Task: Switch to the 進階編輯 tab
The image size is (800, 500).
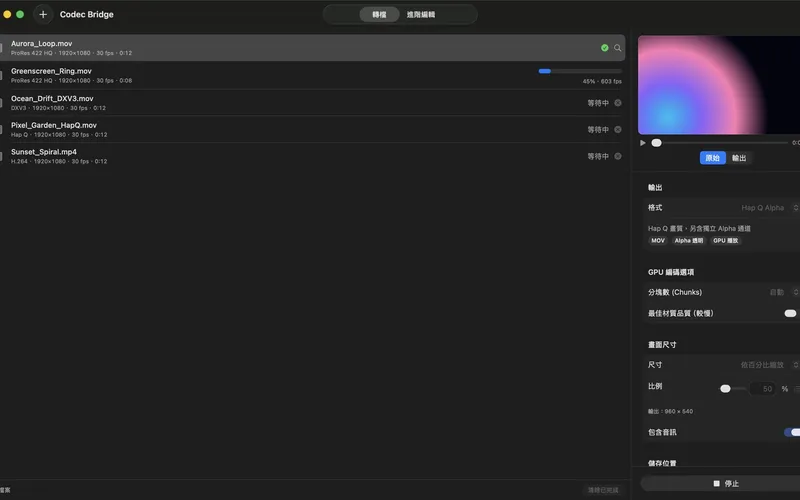Action: pos(421,14)
